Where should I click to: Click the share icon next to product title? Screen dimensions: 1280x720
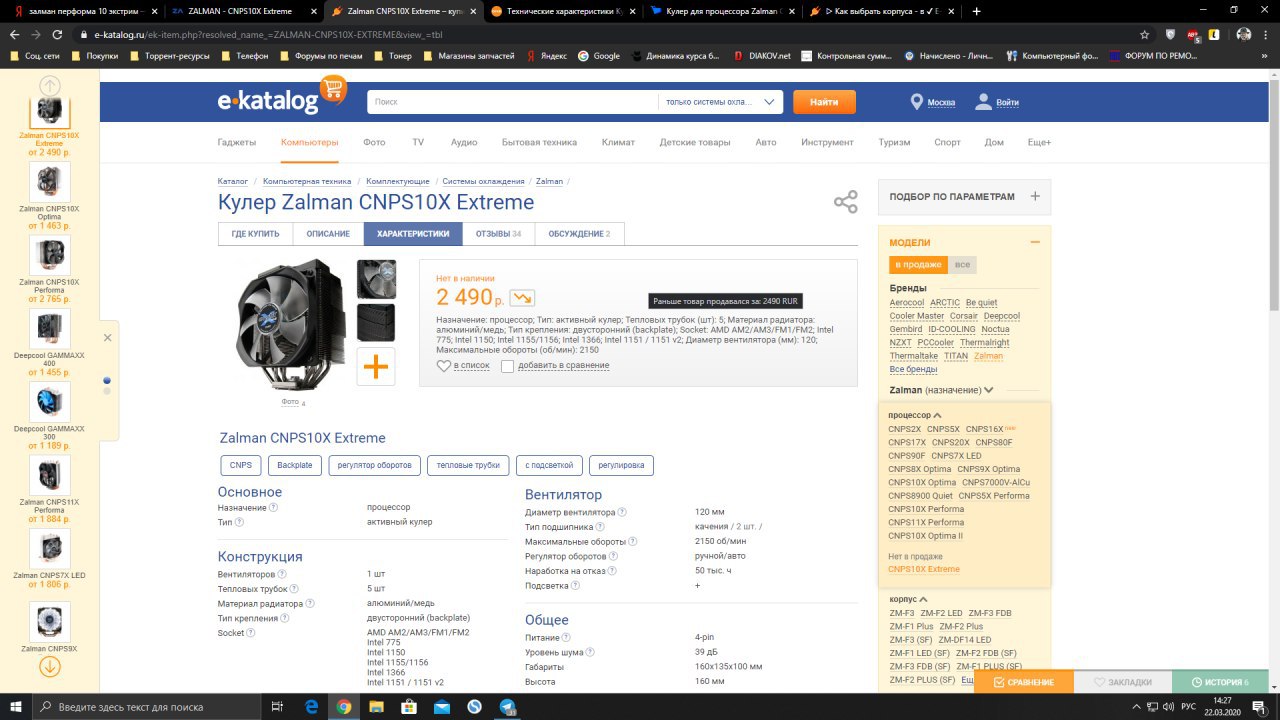846,202
